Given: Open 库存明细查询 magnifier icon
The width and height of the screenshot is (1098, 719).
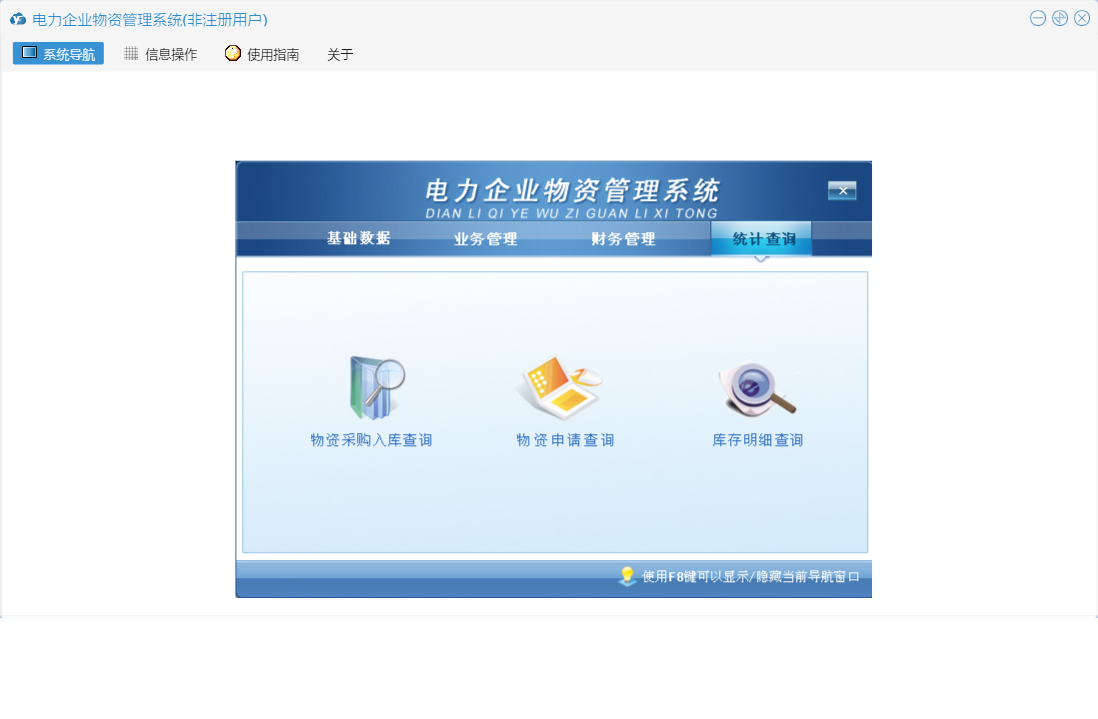Looking at the screenshot, I should pos(758,389).
